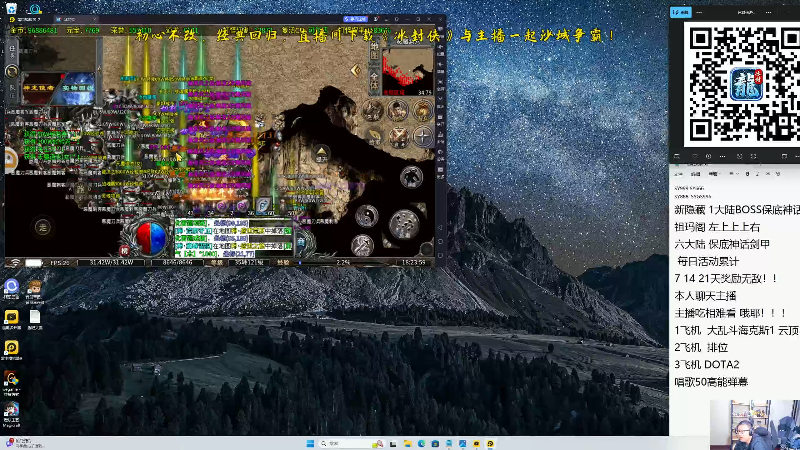Open the 任务 quest tab in game
The image size is (800, 450).
pos(12,51)
